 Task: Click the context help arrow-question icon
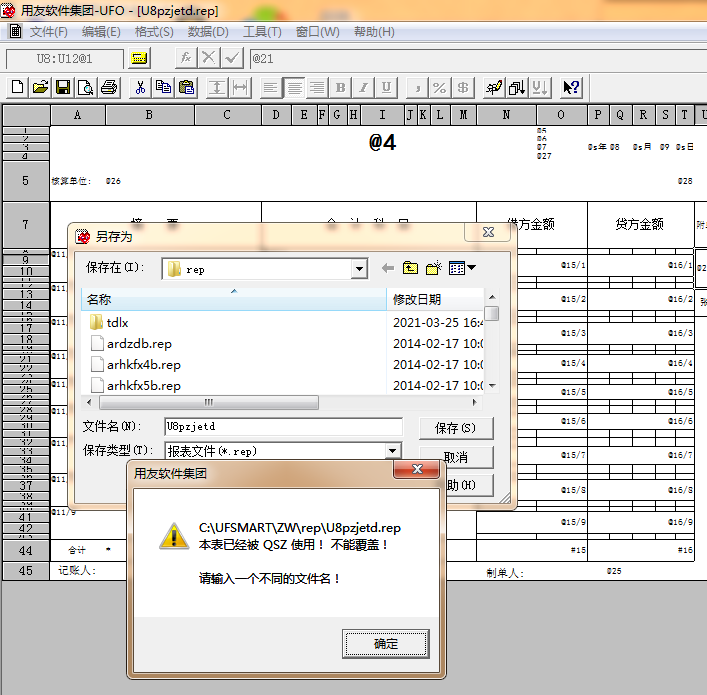[x=571, y=87]
